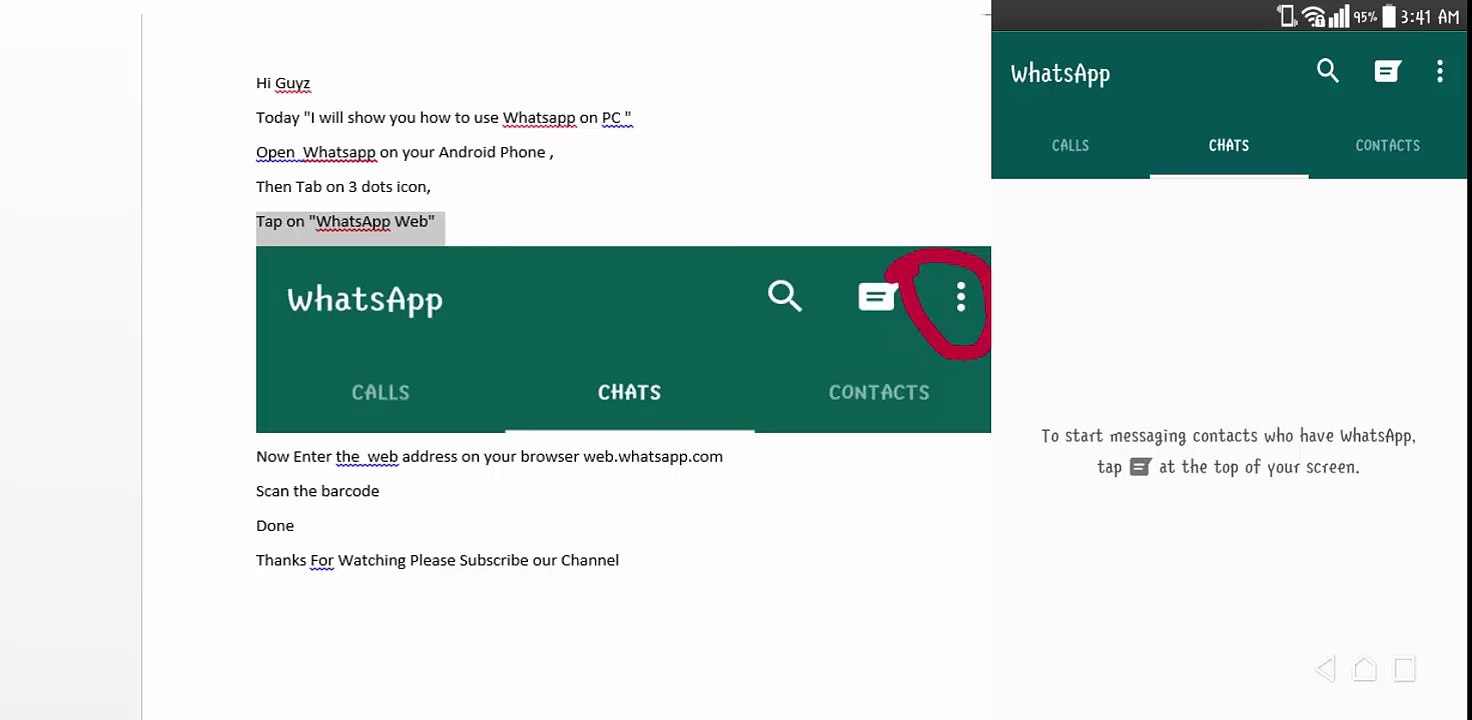The height and width of the screenshot is (720, 1472).
Task: Tap the search icon on the live phone screen
Action: [x=1327, y=71]
